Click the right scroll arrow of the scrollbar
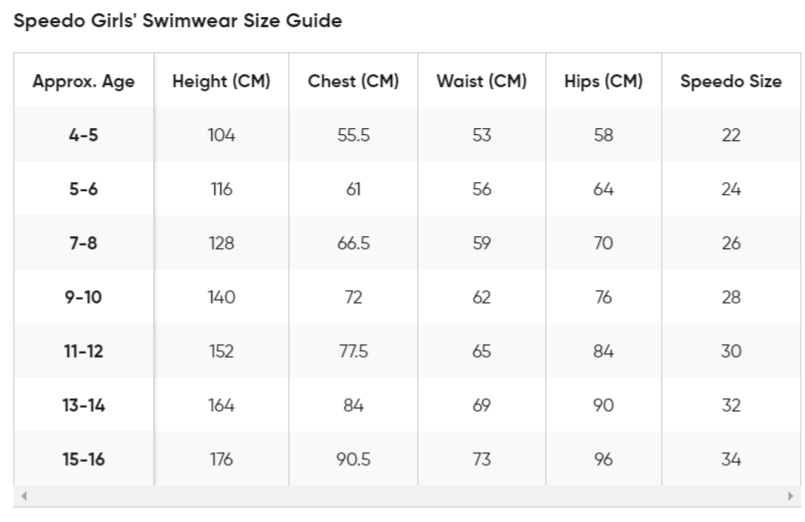805x522 pixels. 791,496
